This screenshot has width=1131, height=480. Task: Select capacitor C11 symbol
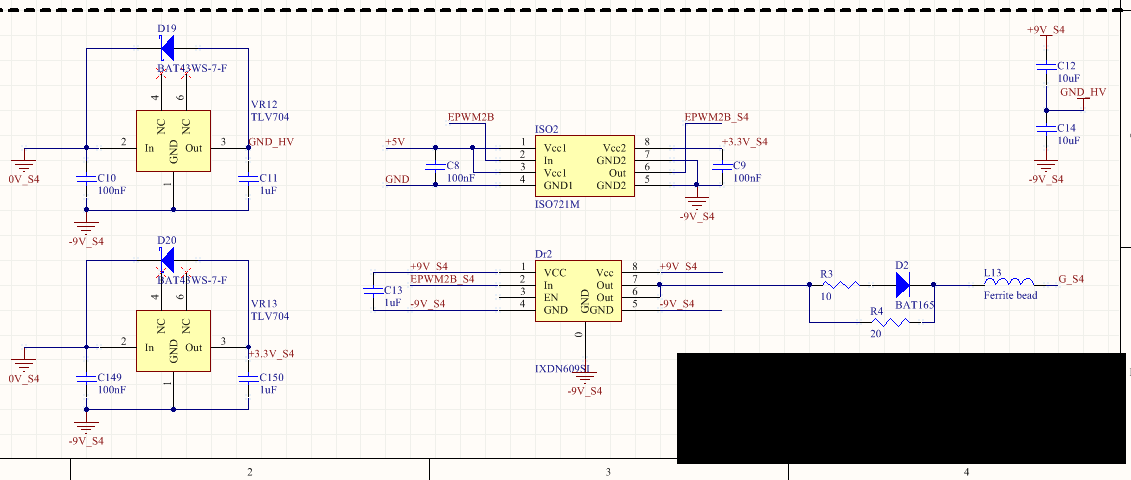pos(248,176)
